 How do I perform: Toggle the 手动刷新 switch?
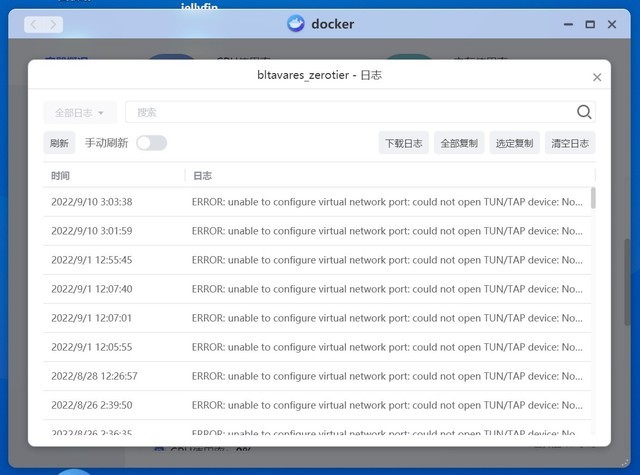(x=151, y=143)
